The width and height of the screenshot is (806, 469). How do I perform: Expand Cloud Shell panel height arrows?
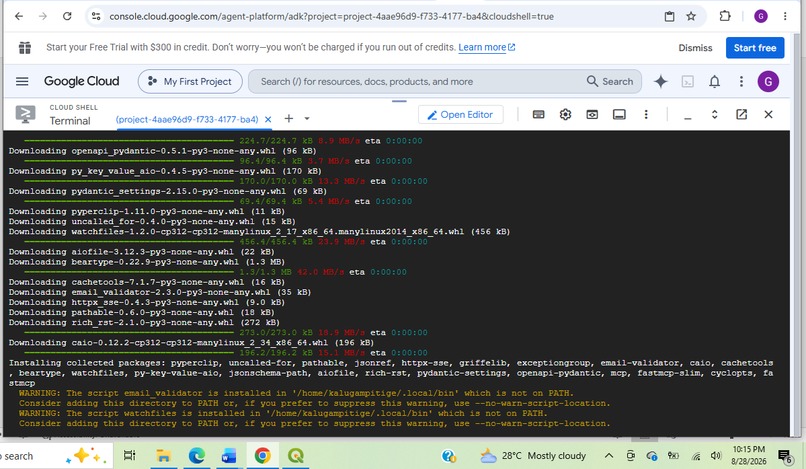[x=714, y=114]
